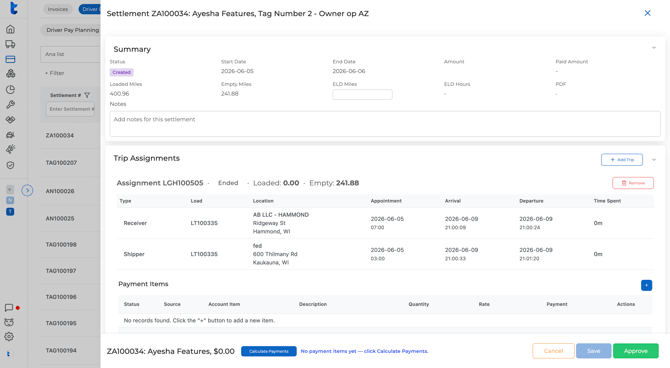
Task: Click the Appointment column header
Action: pos(386,201)
